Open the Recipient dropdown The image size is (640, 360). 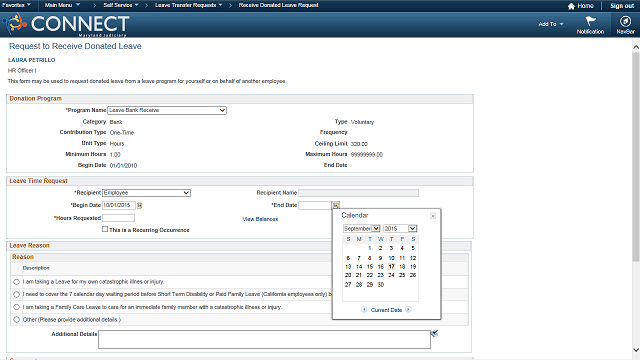point(146,193)
